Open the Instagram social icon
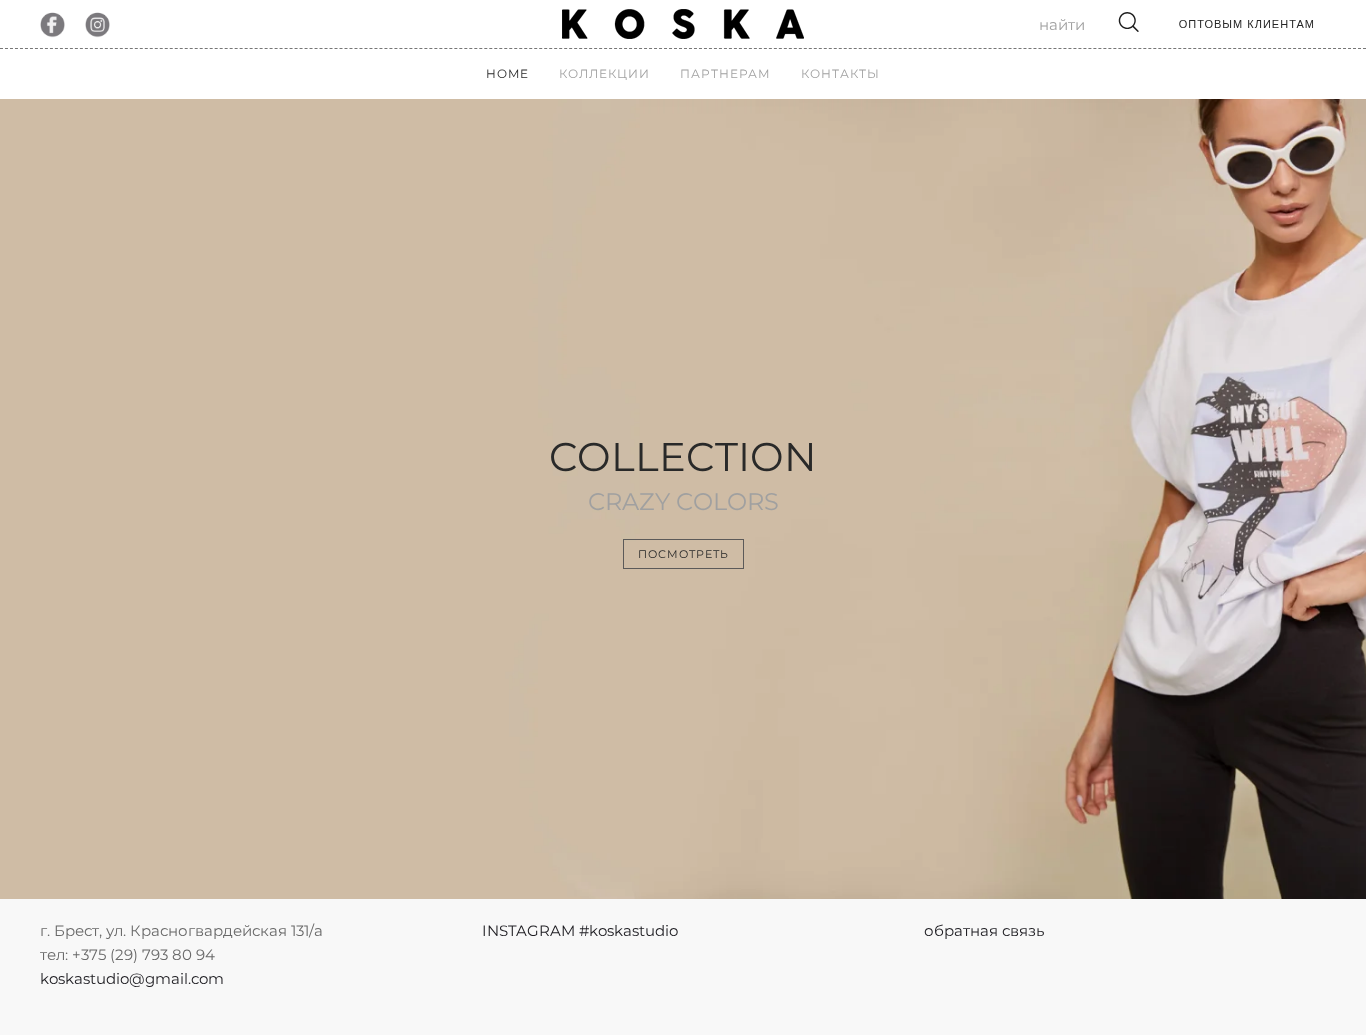The height and width of the screenshot is (1035, 1366). [x=97, y=24]
